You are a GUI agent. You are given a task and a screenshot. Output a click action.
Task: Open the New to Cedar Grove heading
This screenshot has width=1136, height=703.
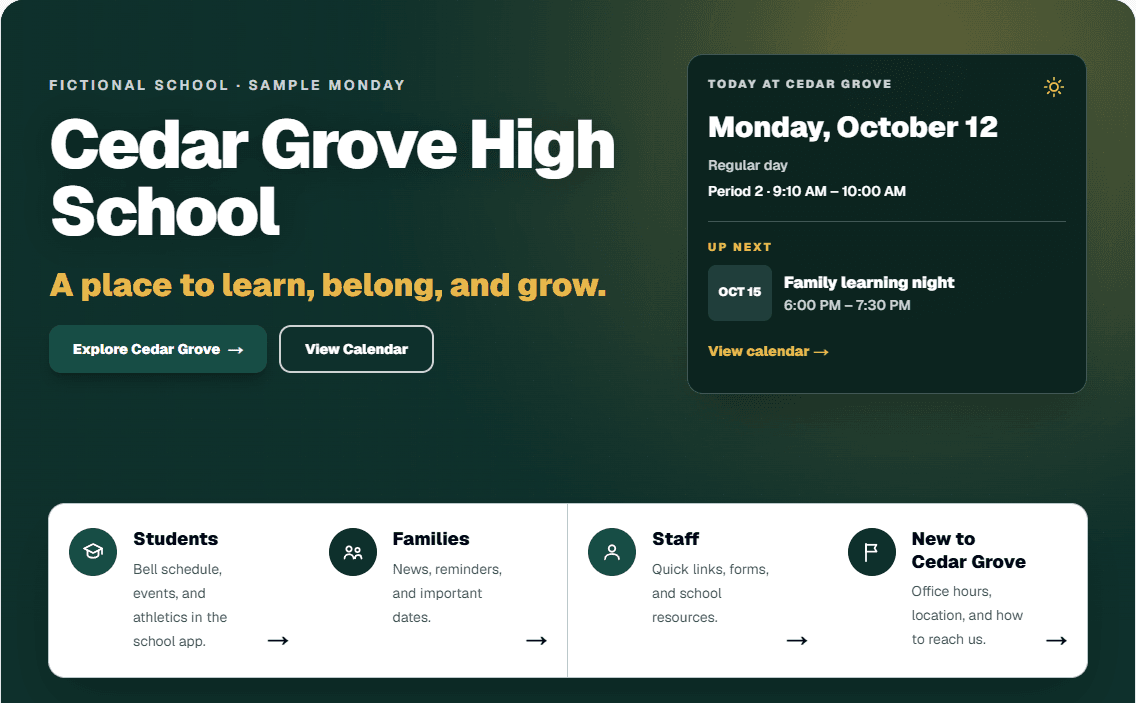click(x=969, y=550)
